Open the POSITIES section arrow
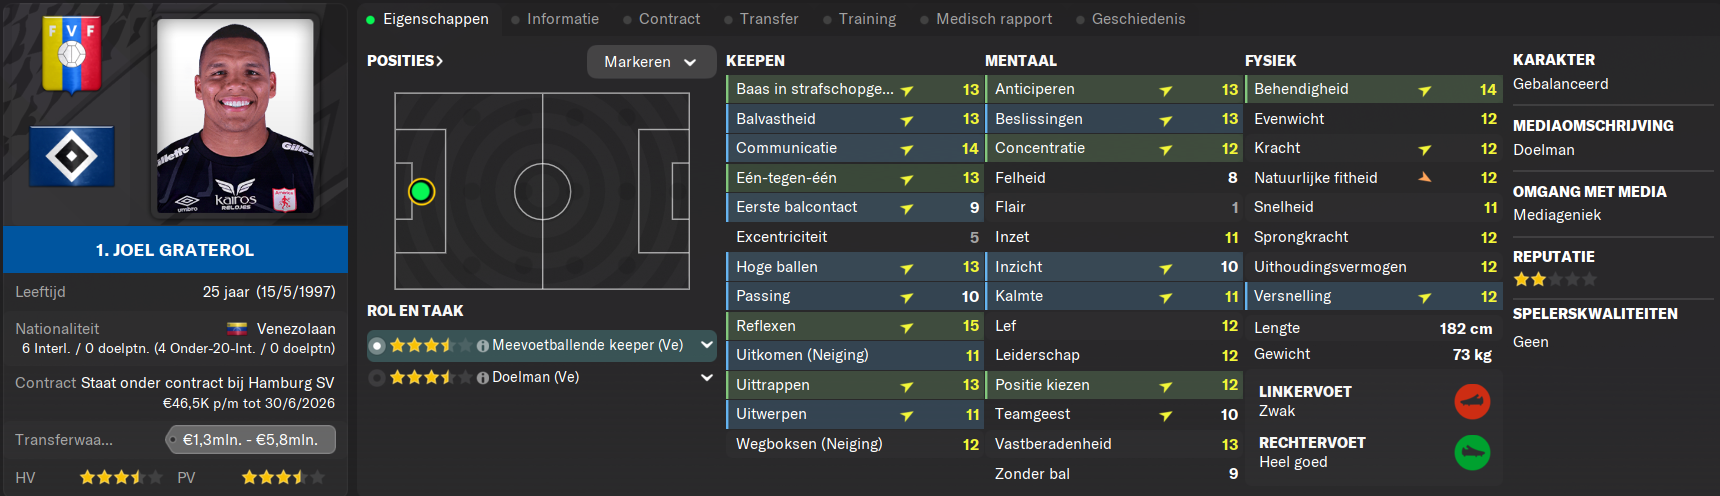The image size is (1720, 496). pyautogui.click(x=405, y=61)
